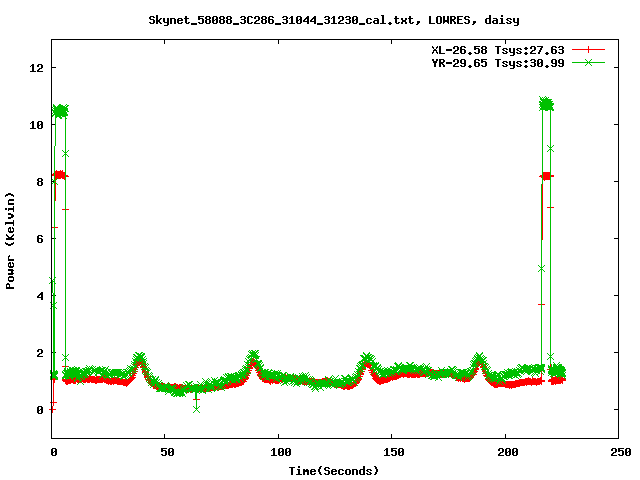Click the green calibration plateau near 10.5 K at start

(x=60, y=111)
